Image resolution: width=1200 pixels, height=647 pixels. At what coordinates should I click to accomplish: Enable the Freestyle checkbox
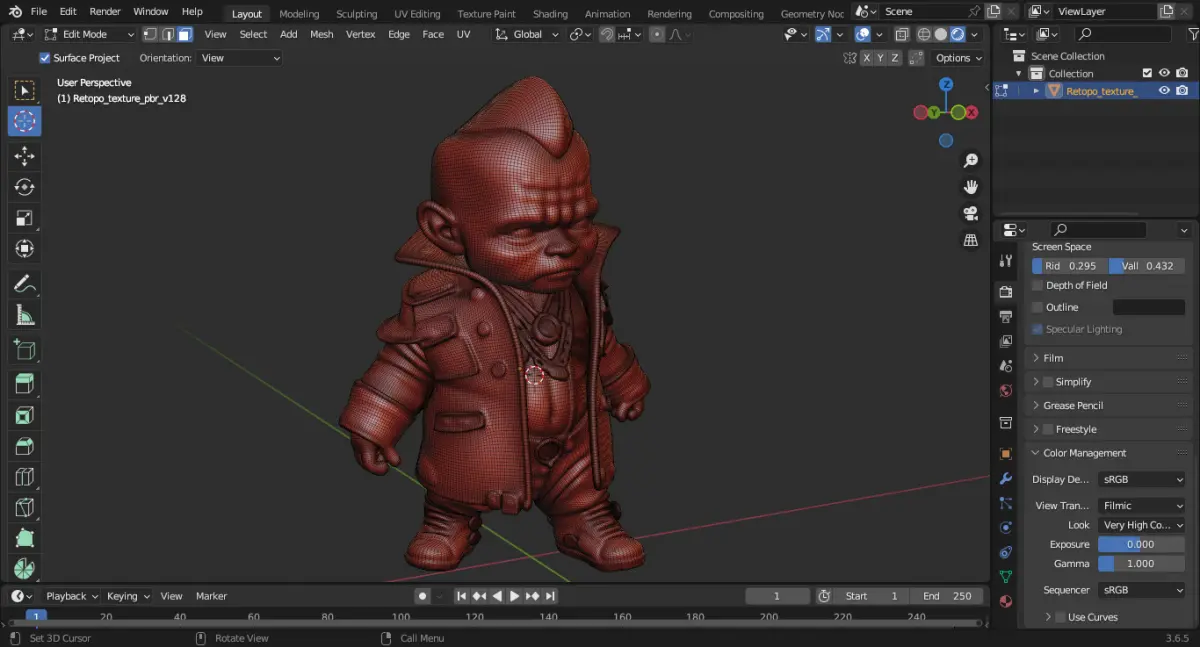[1048, 429]
